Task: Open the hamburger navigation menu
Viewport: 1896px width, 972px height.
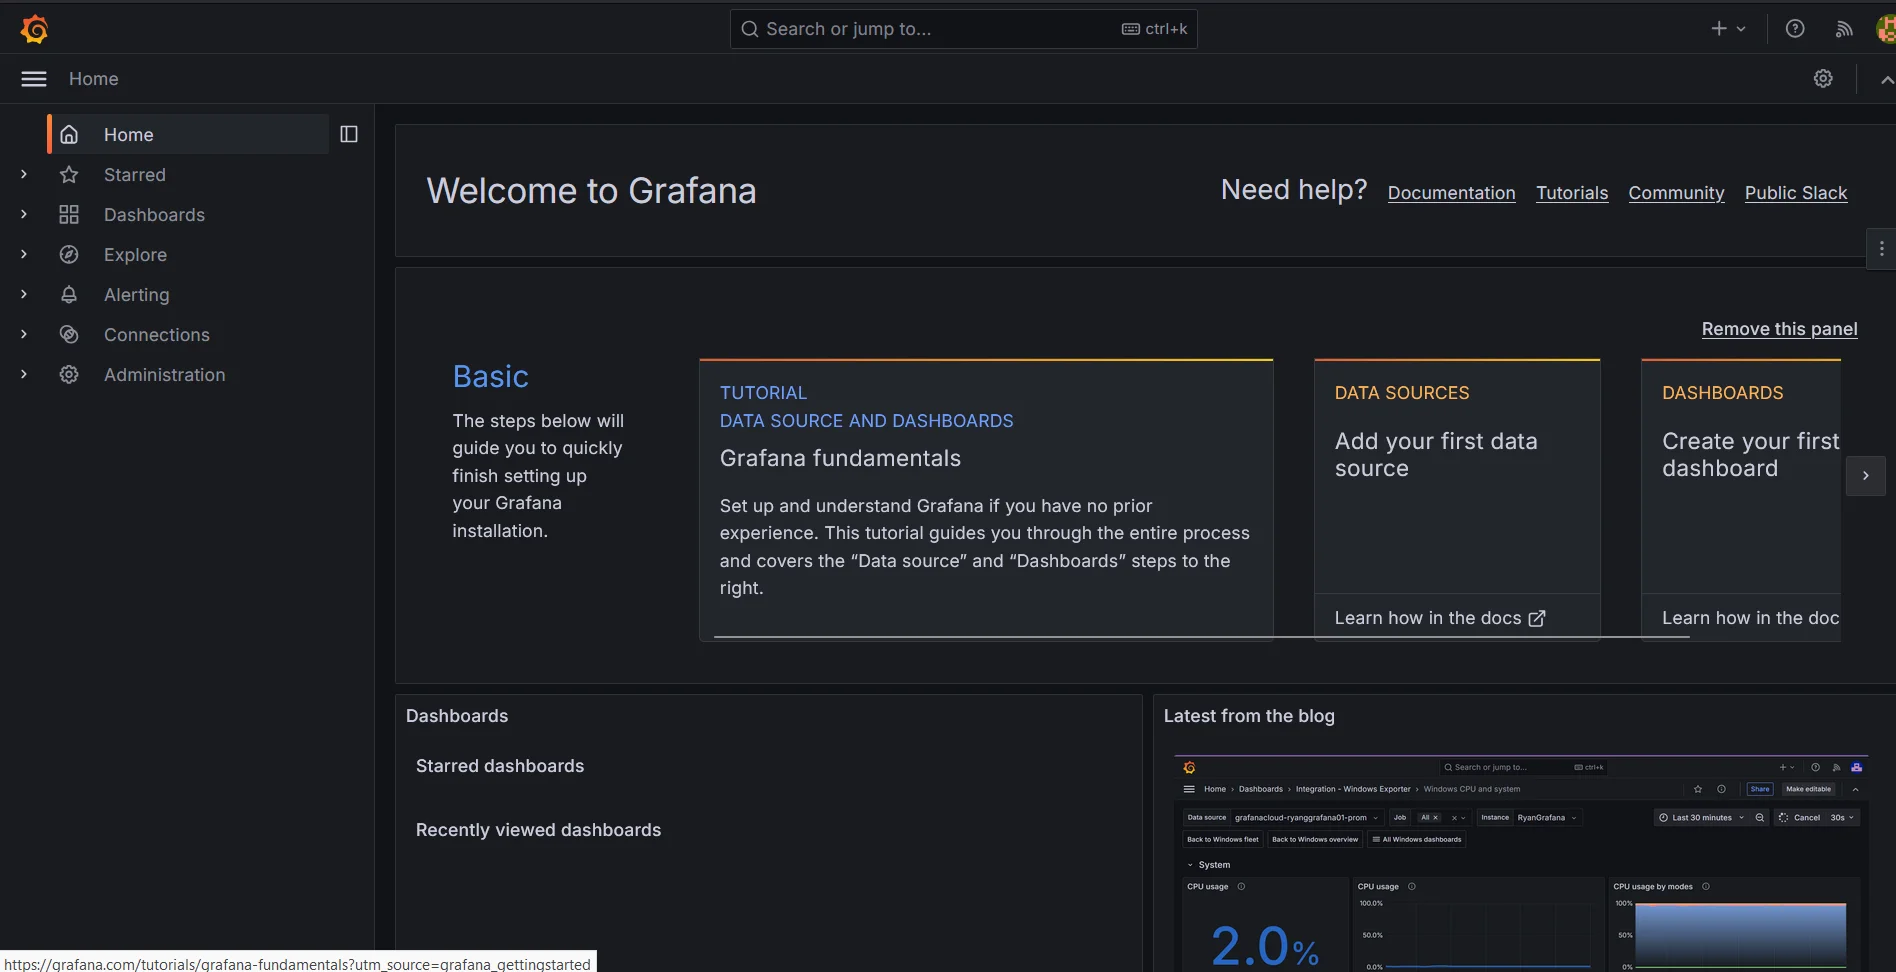Action: tap(33, 78)
